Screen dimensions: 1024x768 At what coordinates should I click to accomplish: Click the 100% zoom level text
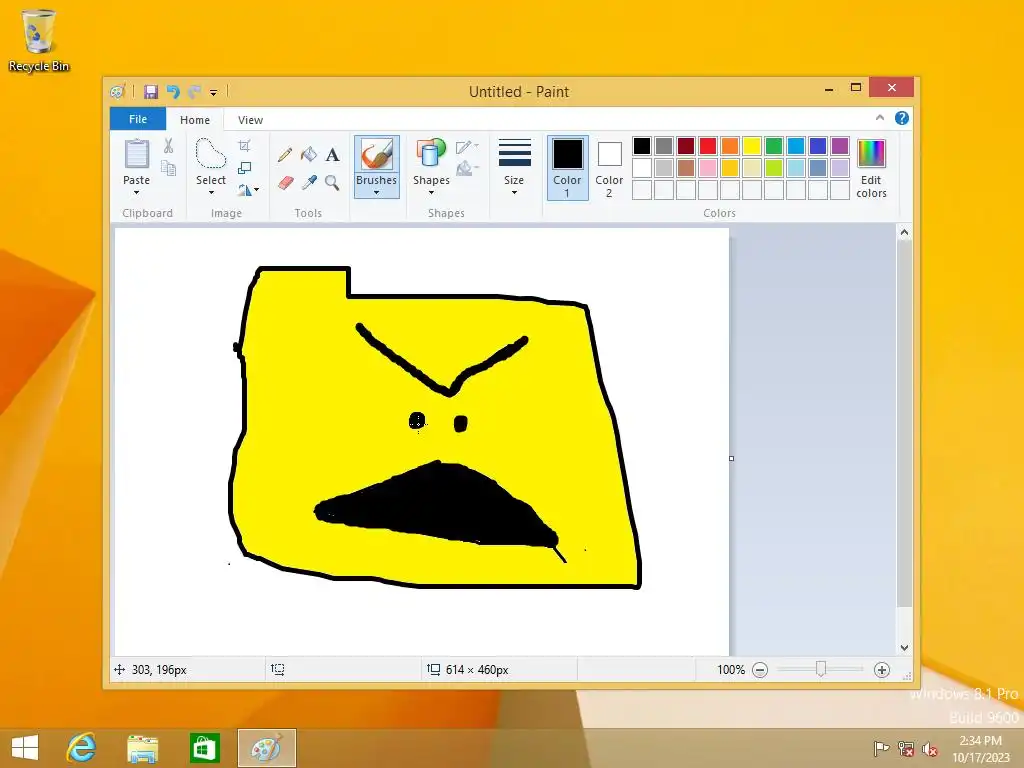tap(731, 670)
